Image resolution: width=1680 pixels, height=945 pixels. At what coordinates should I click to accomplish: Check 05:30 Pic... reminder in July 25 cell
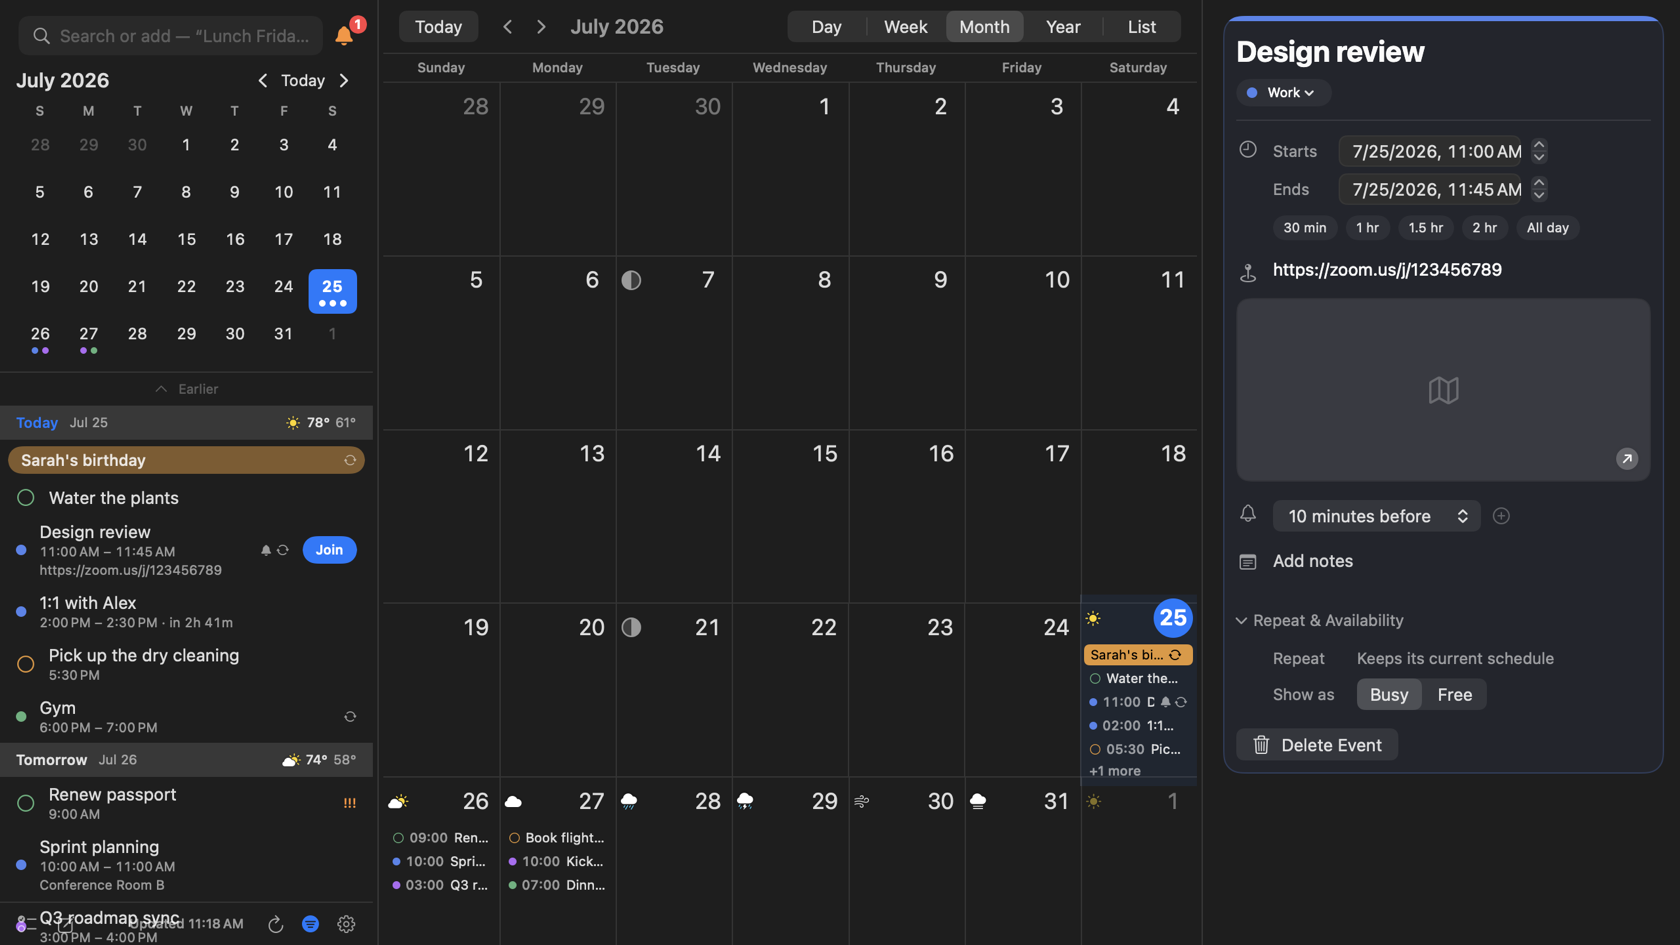point(1095,749)
